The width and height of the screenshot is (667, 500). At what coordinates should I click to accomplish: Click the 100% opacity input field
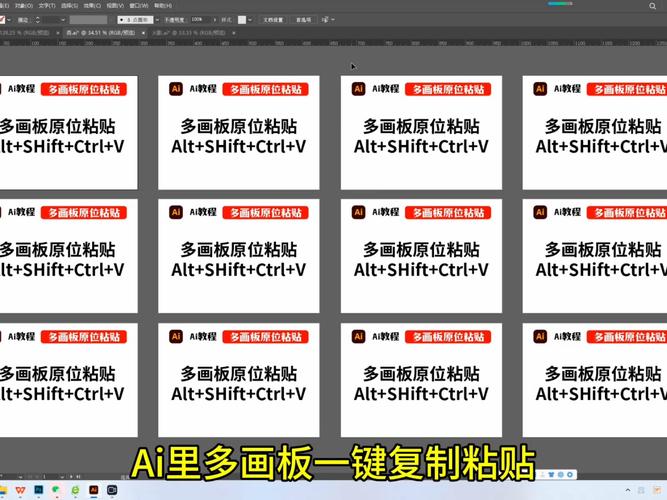[x=200, y=20]
